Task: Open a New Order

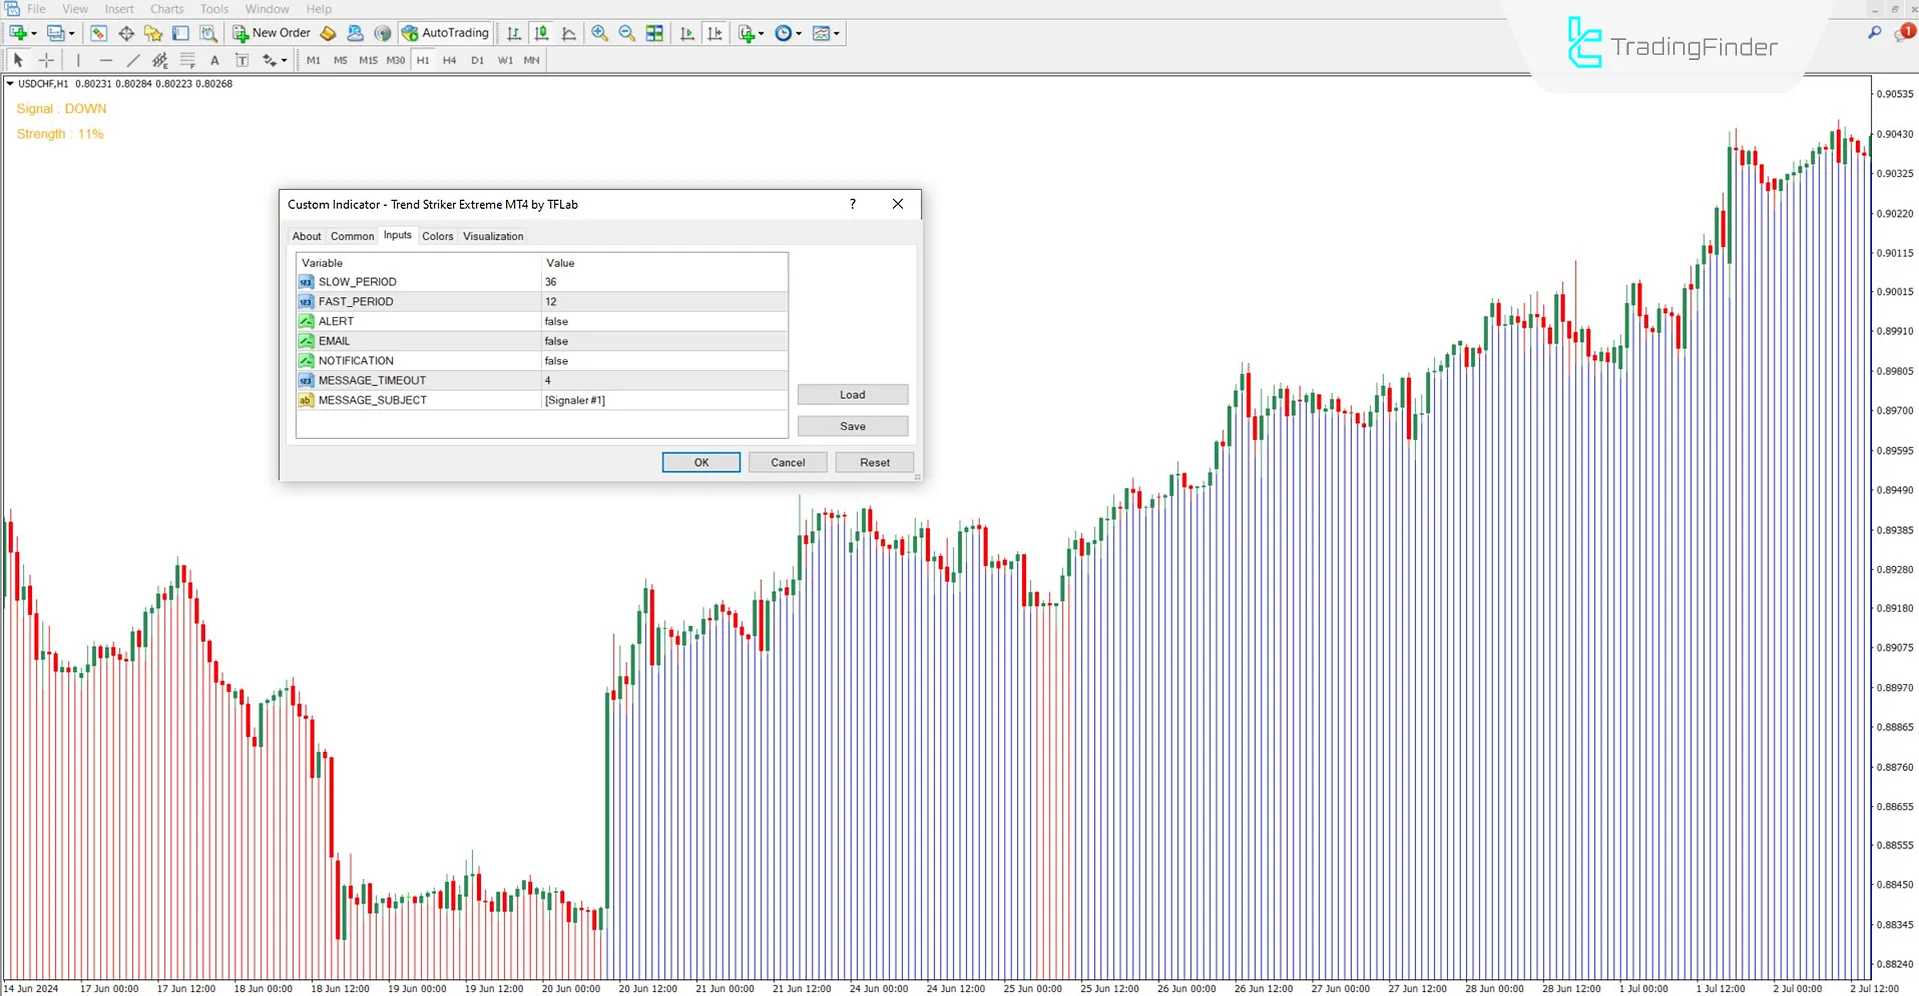Action: pyautogui.click(x=271, y=33)
